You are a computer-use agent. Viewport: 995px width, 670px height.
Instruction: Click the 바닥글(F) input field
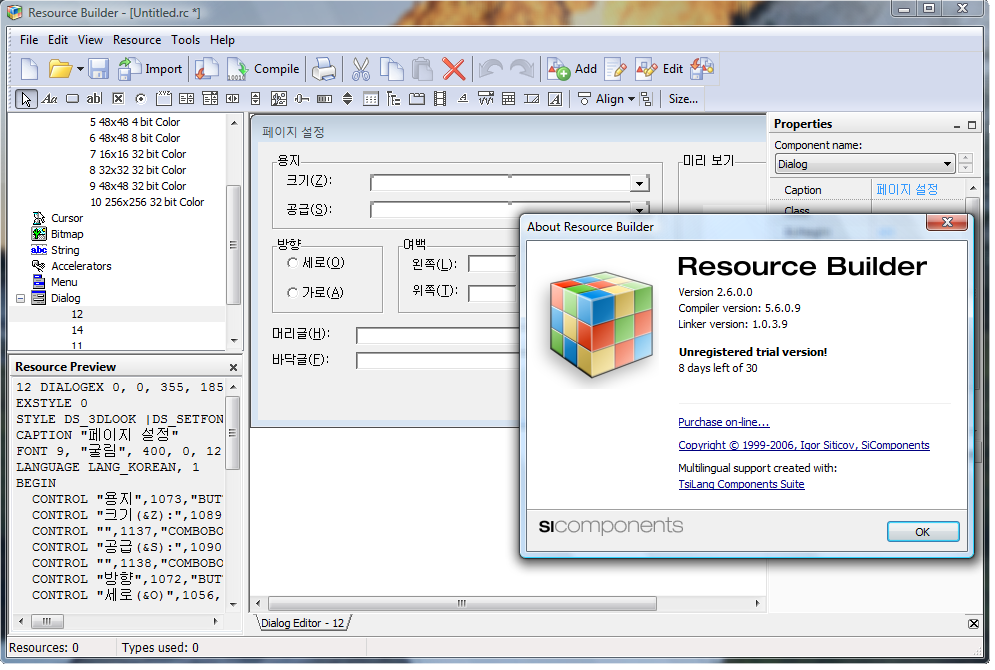pyautogui.click(x=438, y=361)
